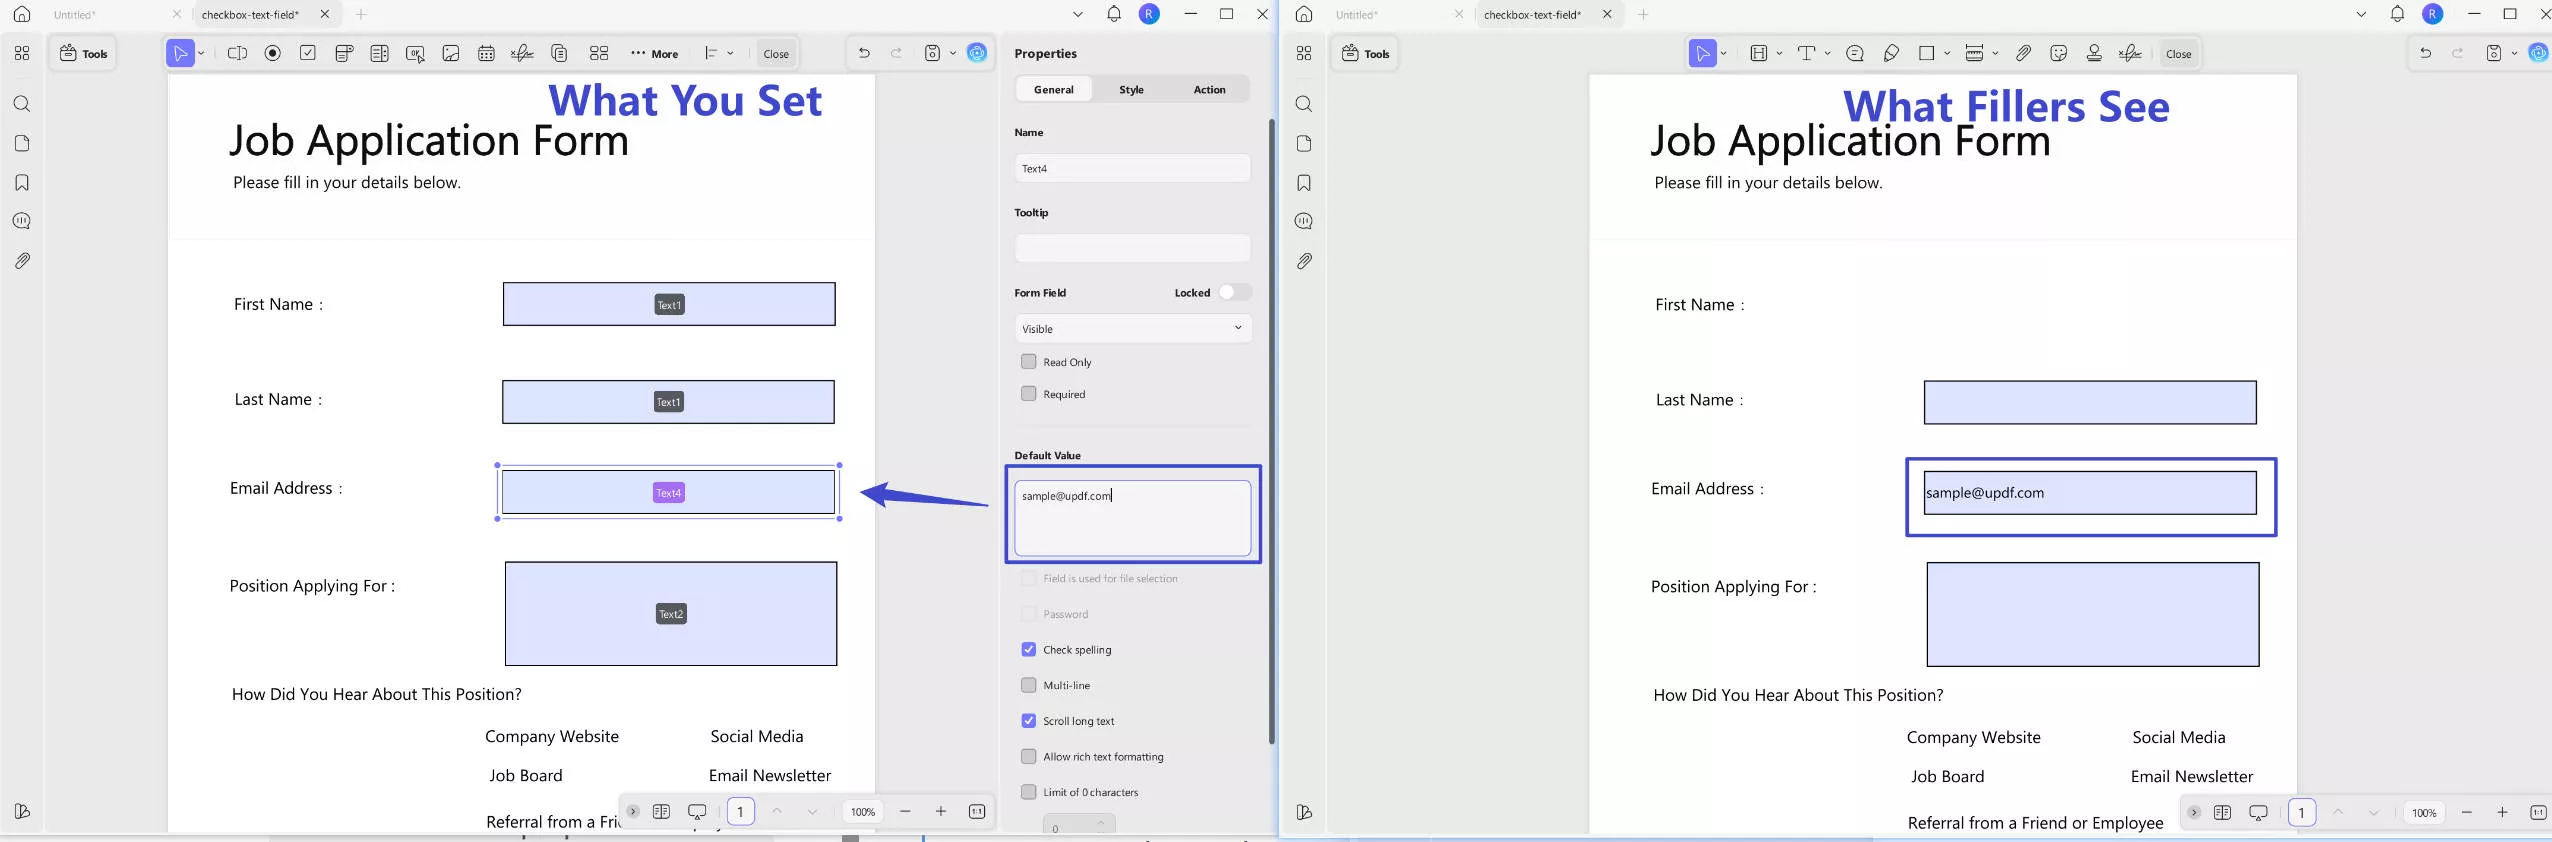2552x842 pixels.
Task: Enable the Multi-line checkbox
Action: pos(1028,685)
